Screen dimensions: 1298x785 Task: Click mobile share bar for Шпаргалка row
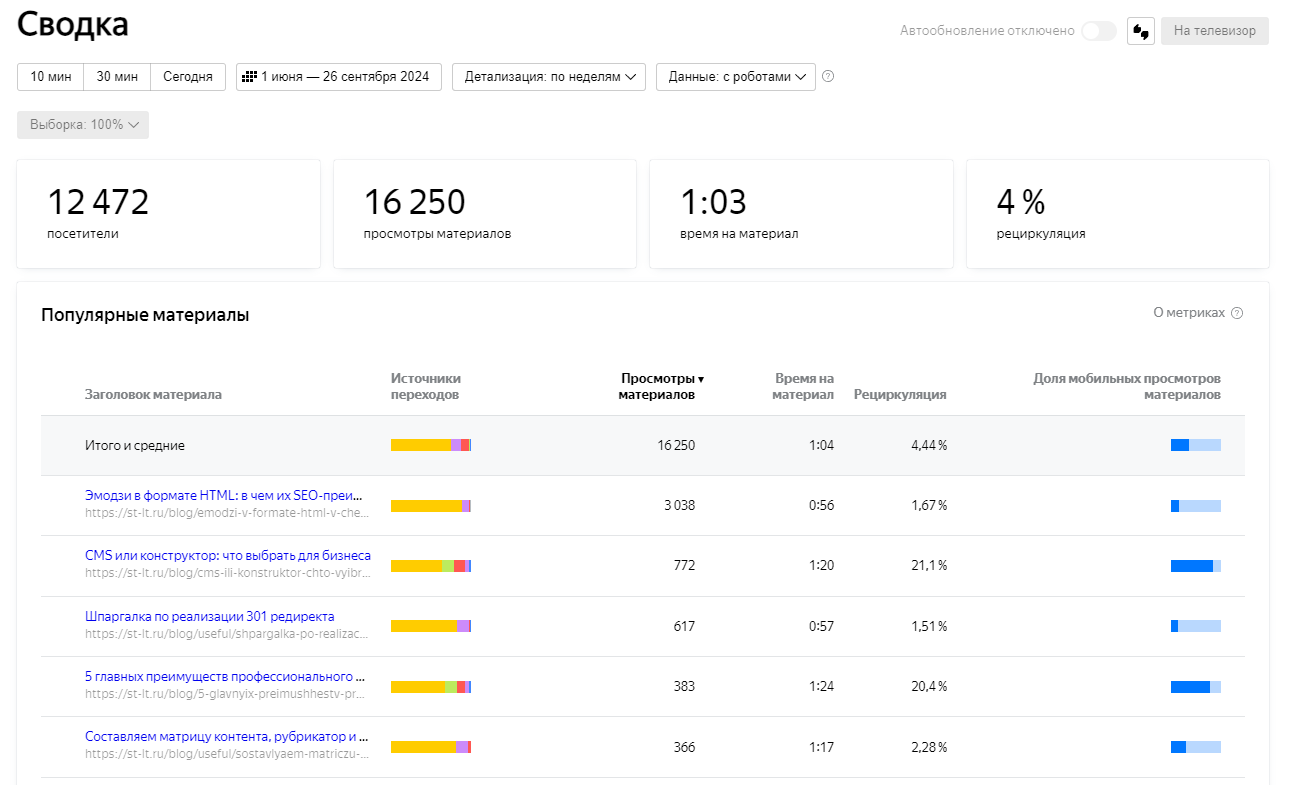(x=1196, y=626)
